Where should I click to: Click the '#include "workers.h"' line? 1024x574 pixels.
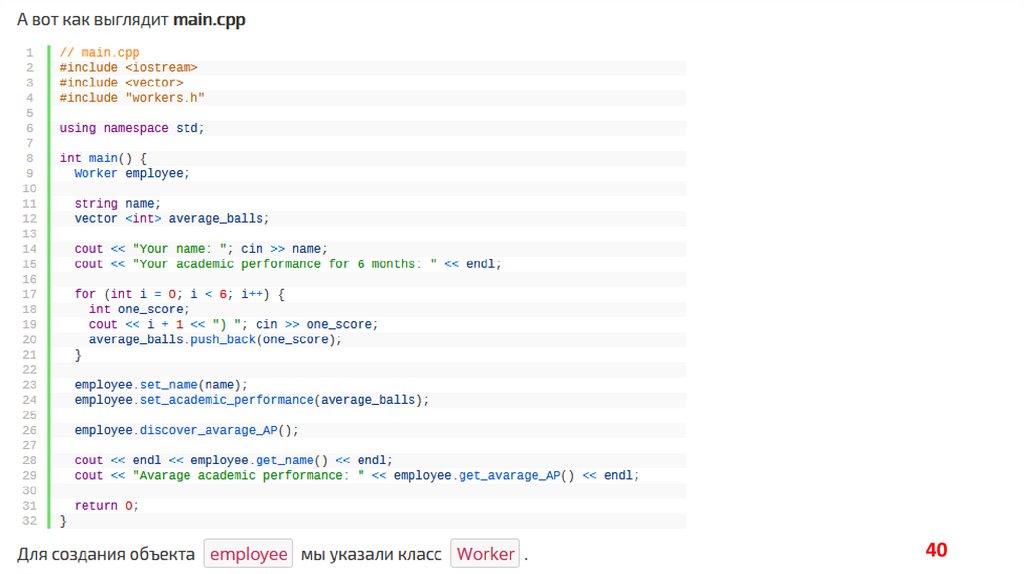point(132,97)
